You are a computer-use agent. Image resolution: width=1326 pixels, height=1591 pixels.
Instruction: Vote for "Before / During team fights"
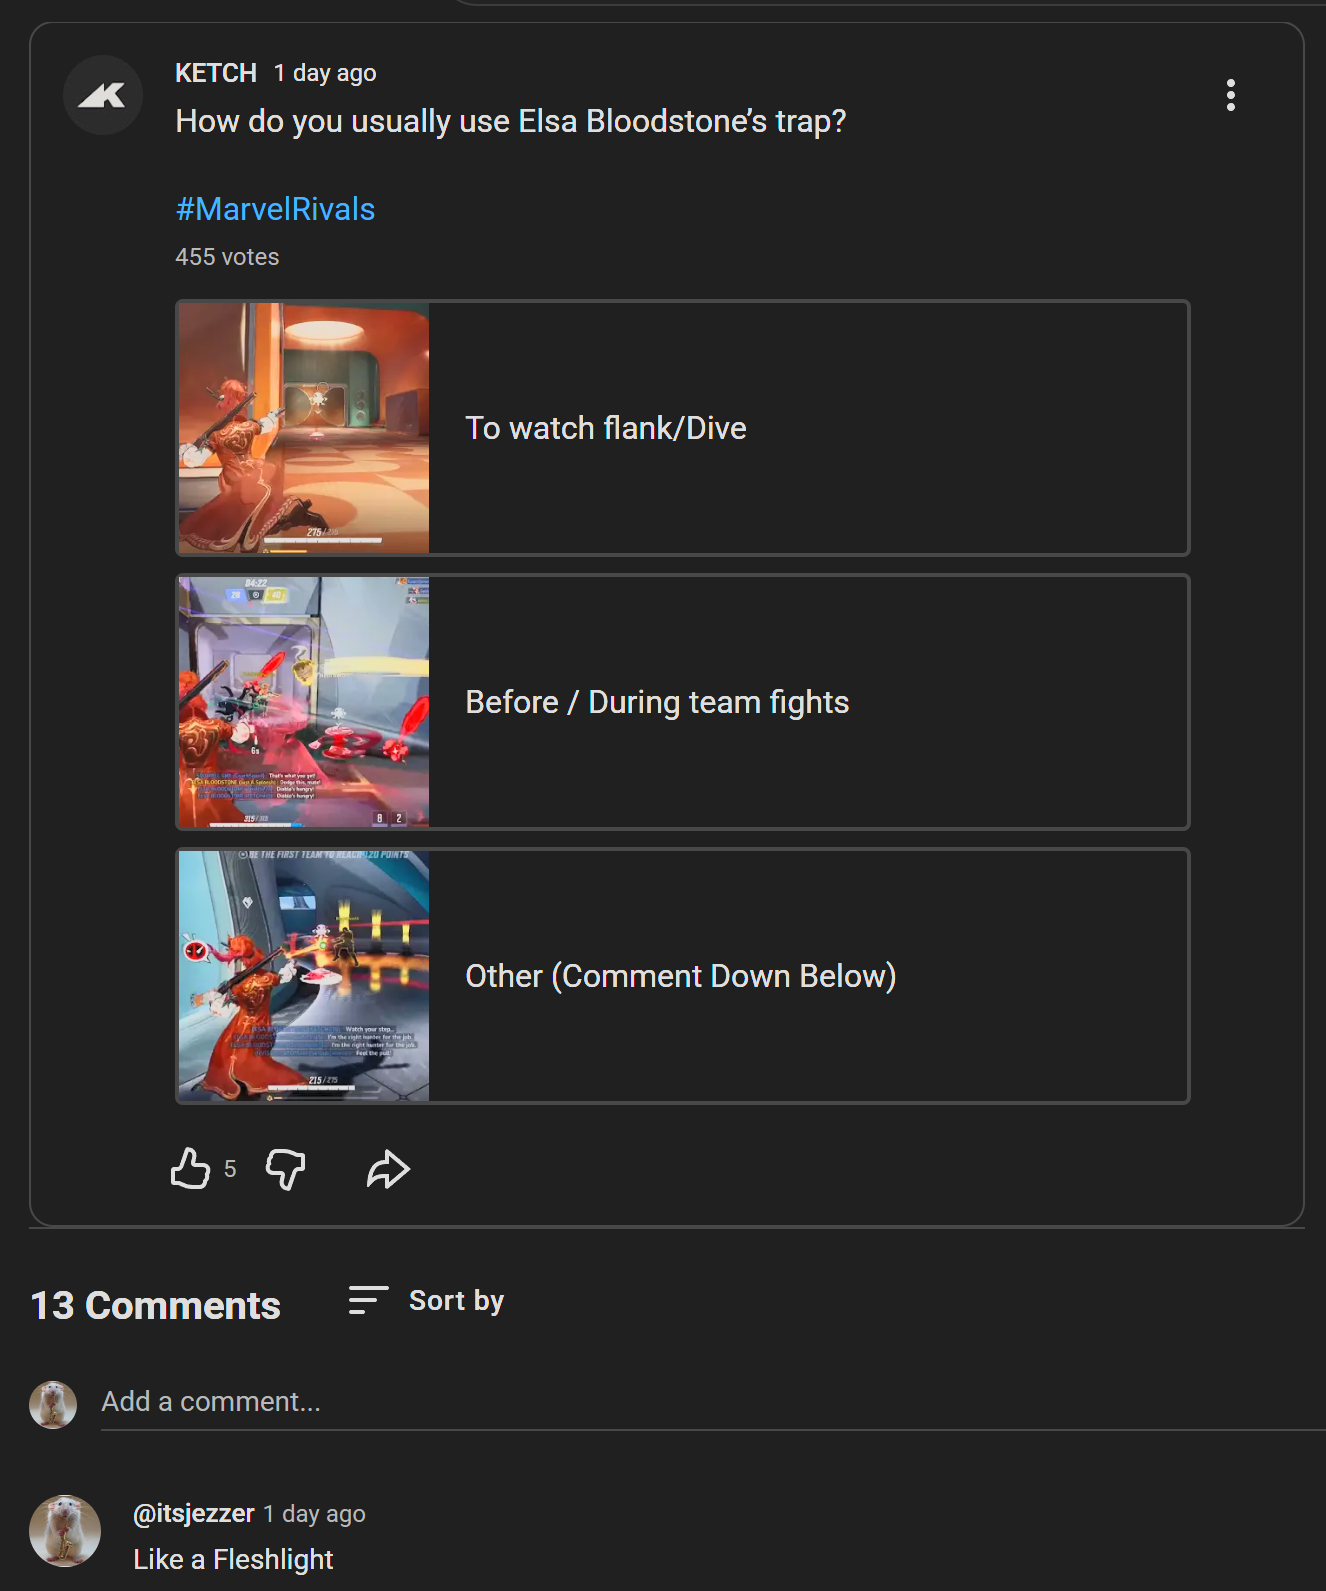click(806, 702)
